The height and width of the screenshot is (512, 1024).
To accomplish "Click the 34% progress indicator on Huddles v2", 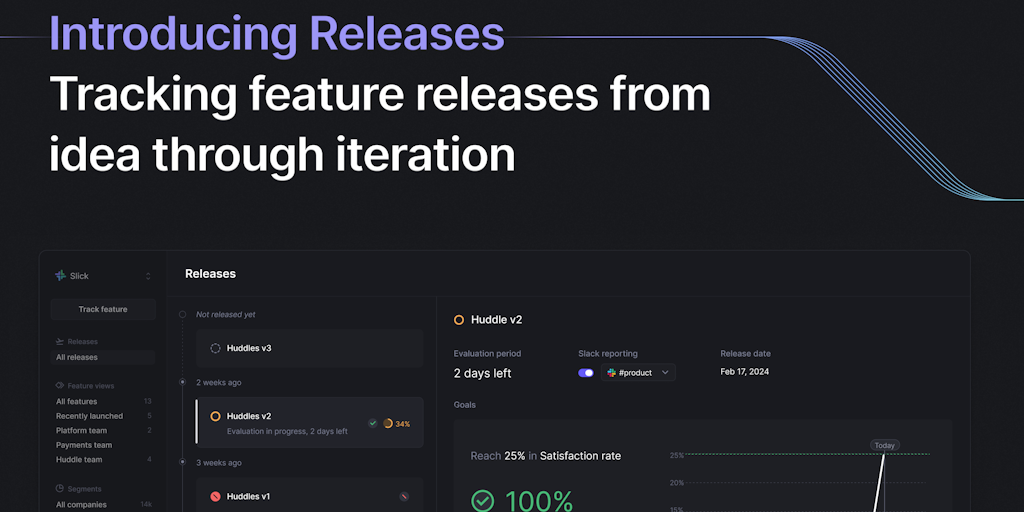I will coord(396,424).
